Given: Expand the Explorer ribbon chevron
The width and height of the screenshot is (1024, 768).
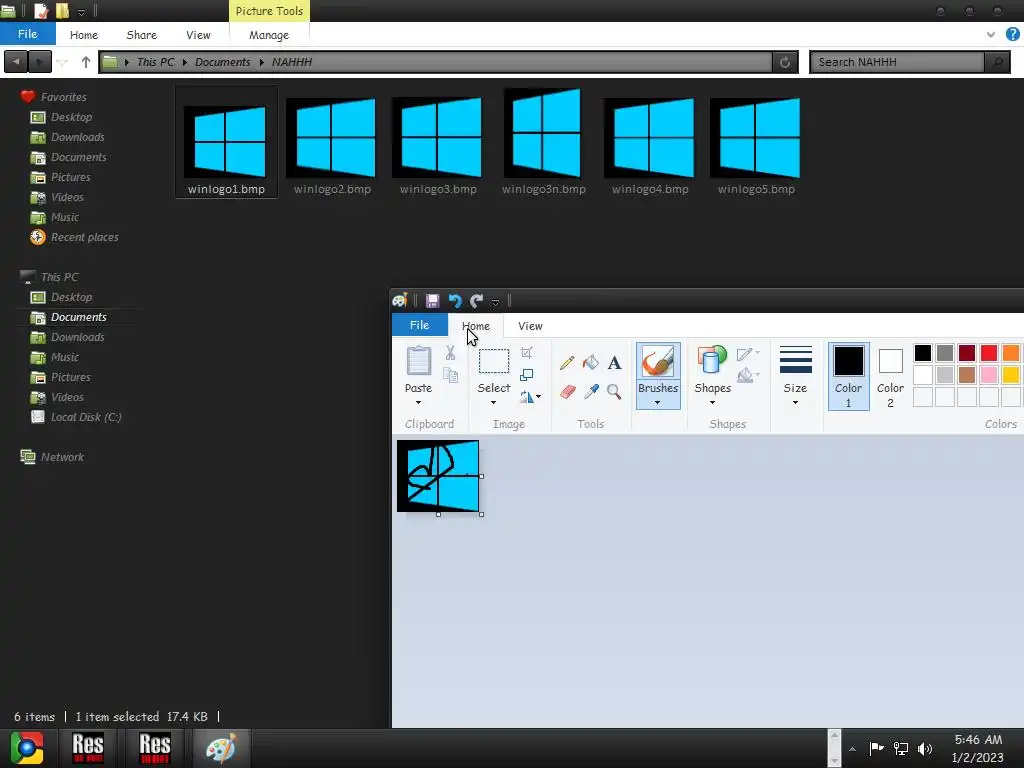Looking at the screenshot, I should click(991, 35).
